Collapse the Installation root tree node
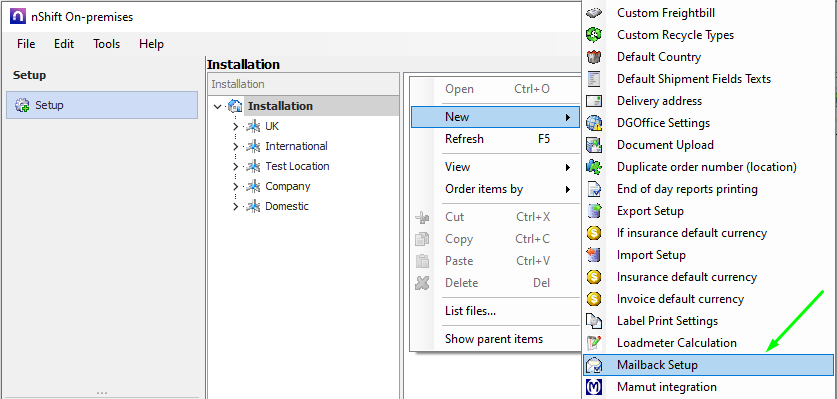Viewport: 837px width, 399px height. tap(217, 106)
